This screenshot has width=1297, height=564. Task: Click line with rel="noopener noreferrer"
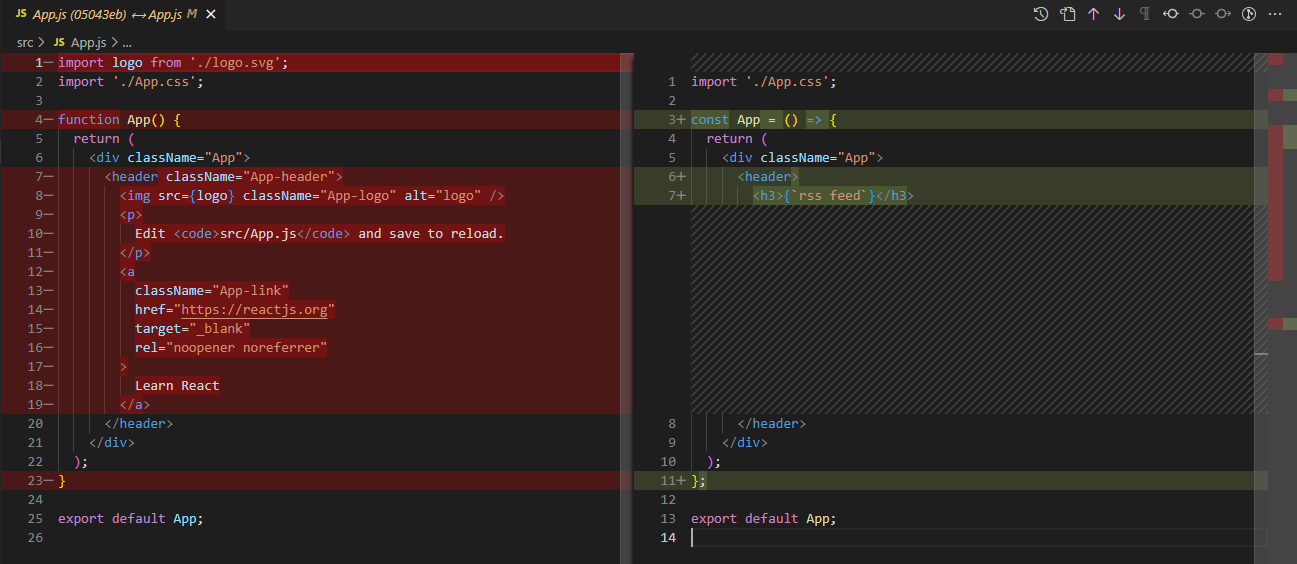[x=231, y=347]
